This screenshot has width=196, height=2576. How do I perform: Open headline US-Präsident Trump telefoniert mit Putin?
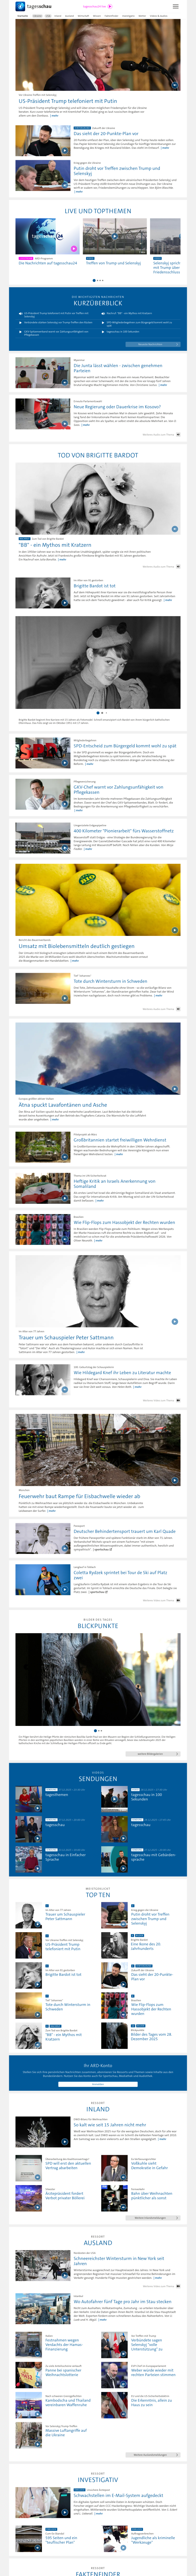coord(67,101)
